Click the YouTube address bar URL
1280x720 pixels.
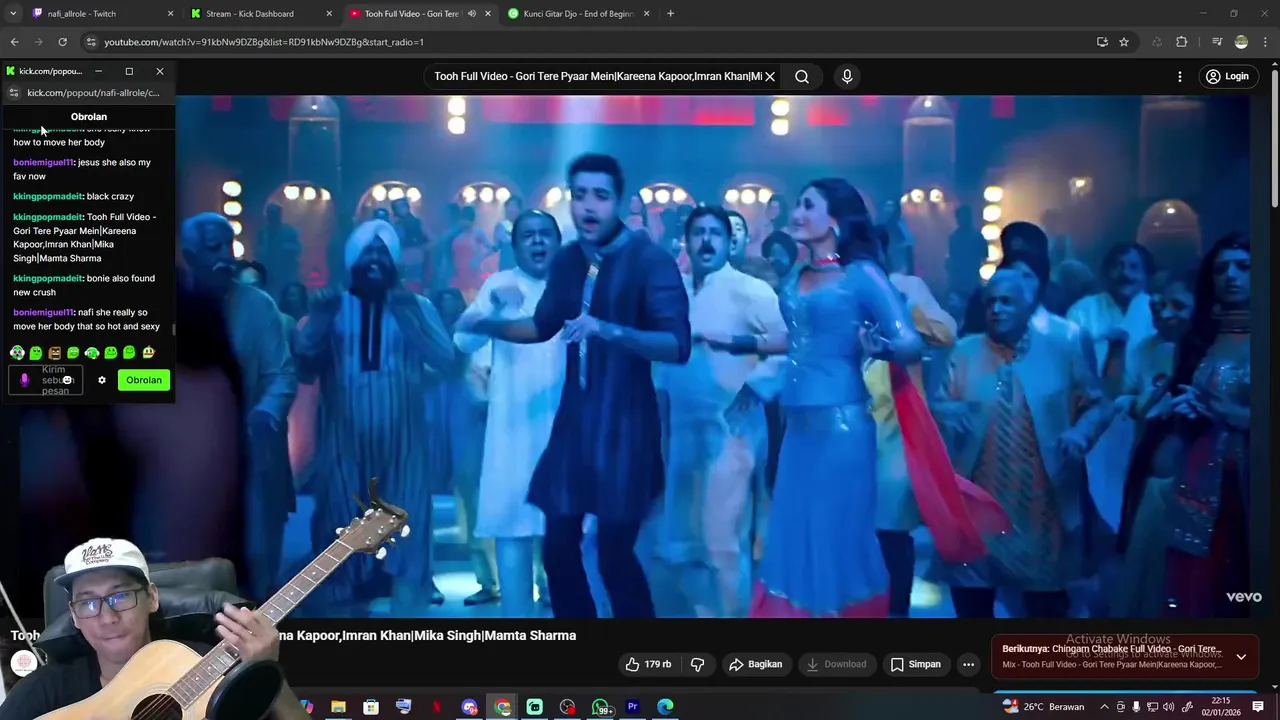(264, 42)
